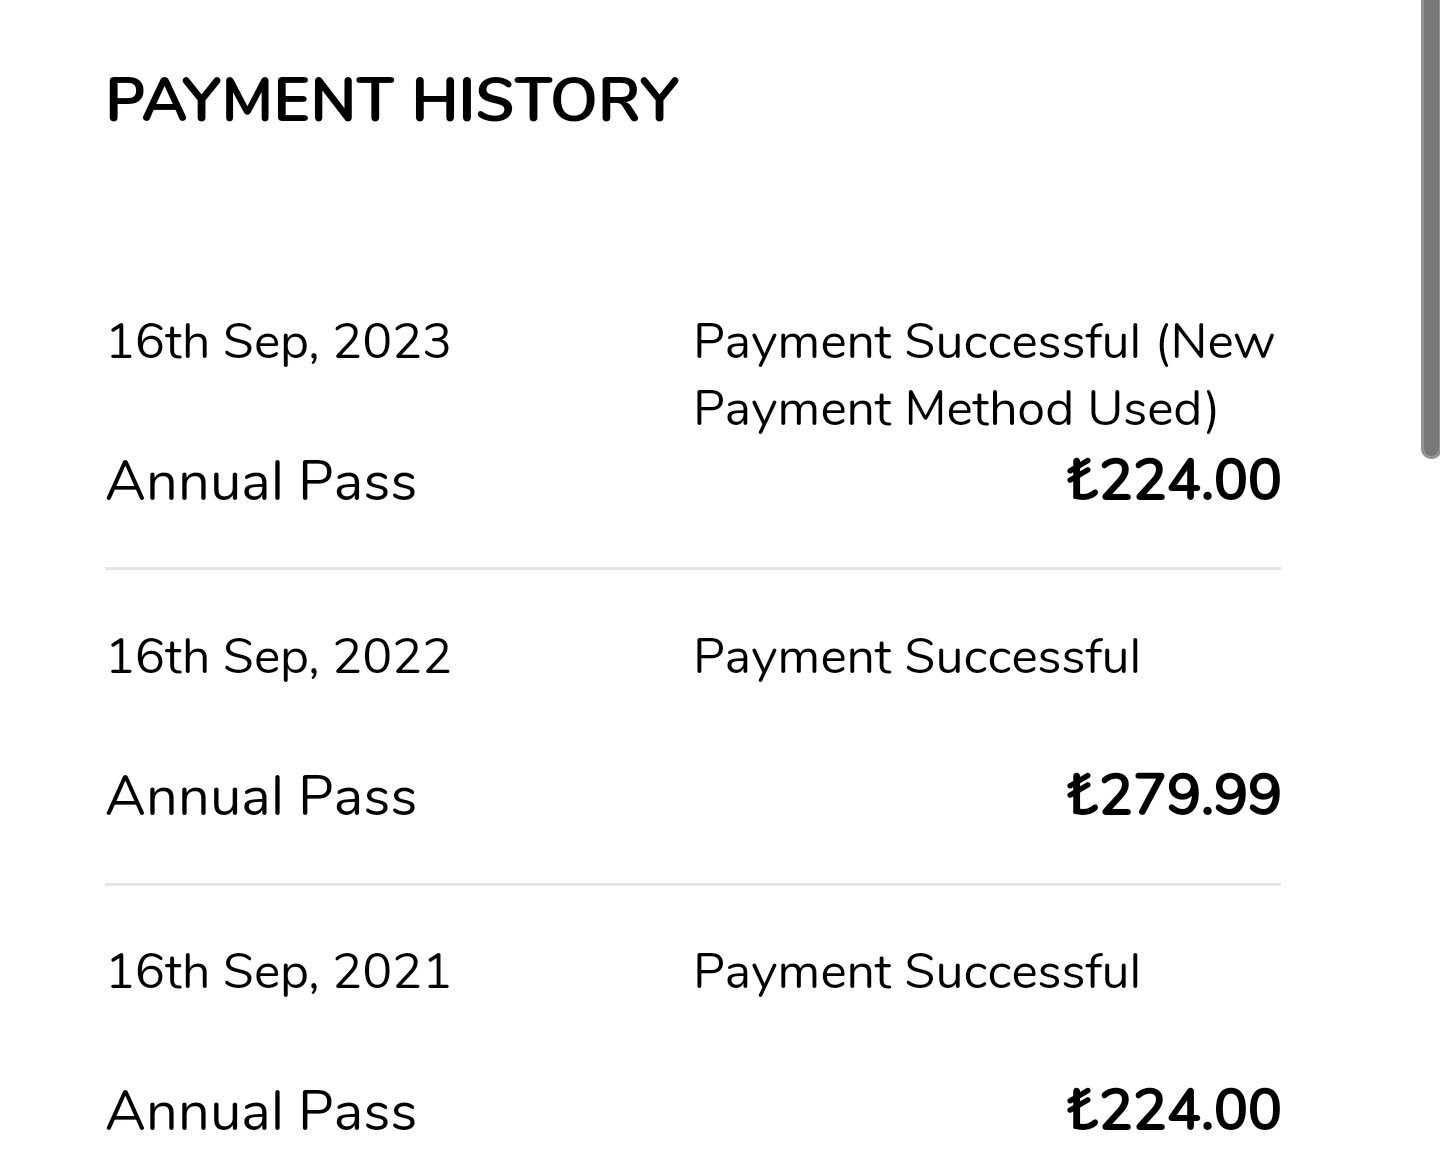Select the ₺224.00 amount for 2021

click(1174, 1110)
